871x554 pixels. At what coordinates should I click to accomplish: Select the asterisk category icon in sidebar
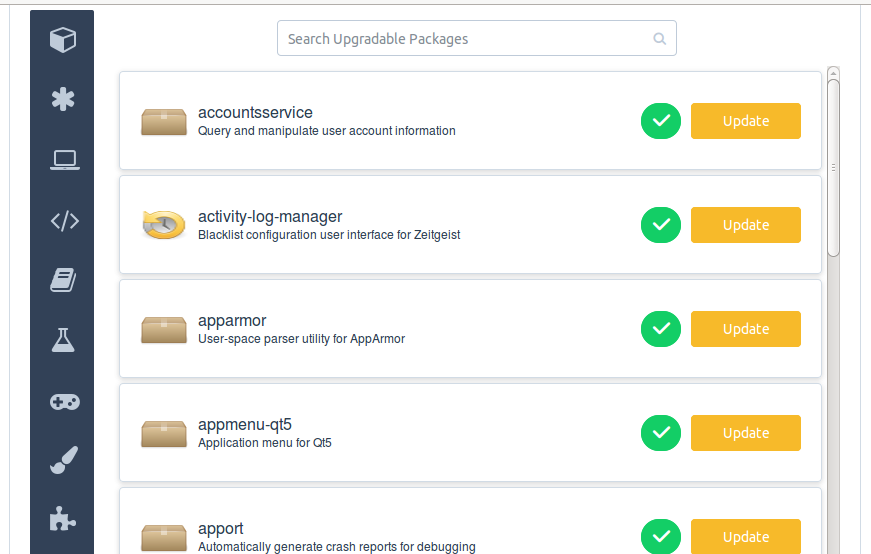[x=63, y=99]
